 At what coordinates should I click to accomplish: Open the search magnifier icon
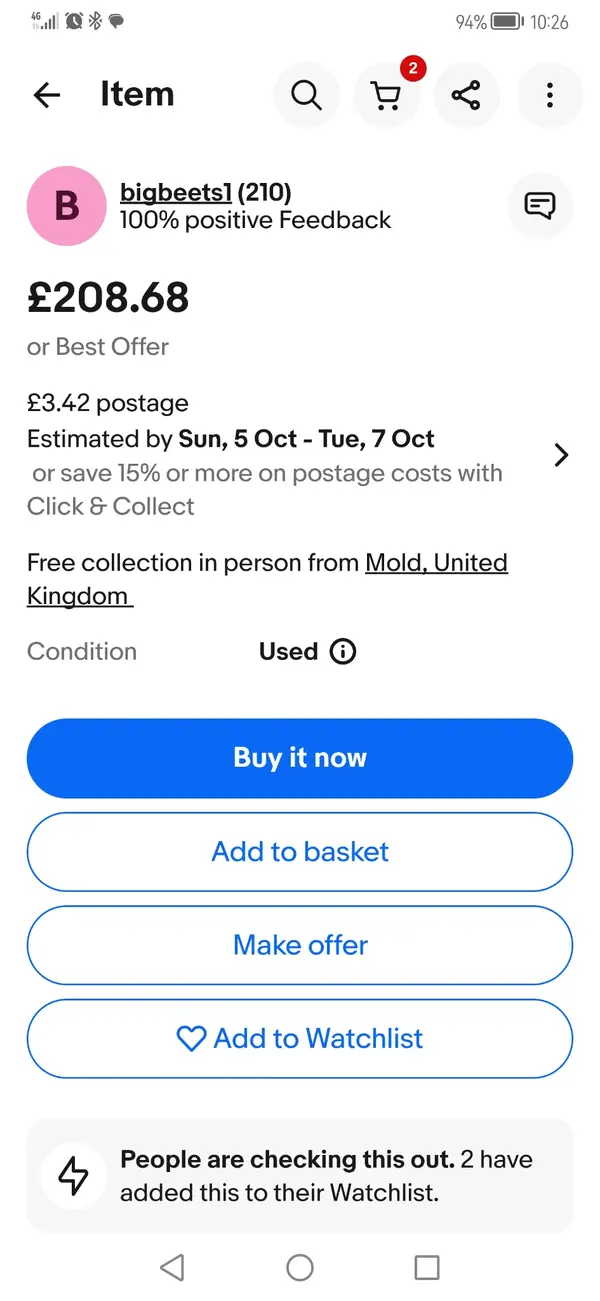pos(306,95)
